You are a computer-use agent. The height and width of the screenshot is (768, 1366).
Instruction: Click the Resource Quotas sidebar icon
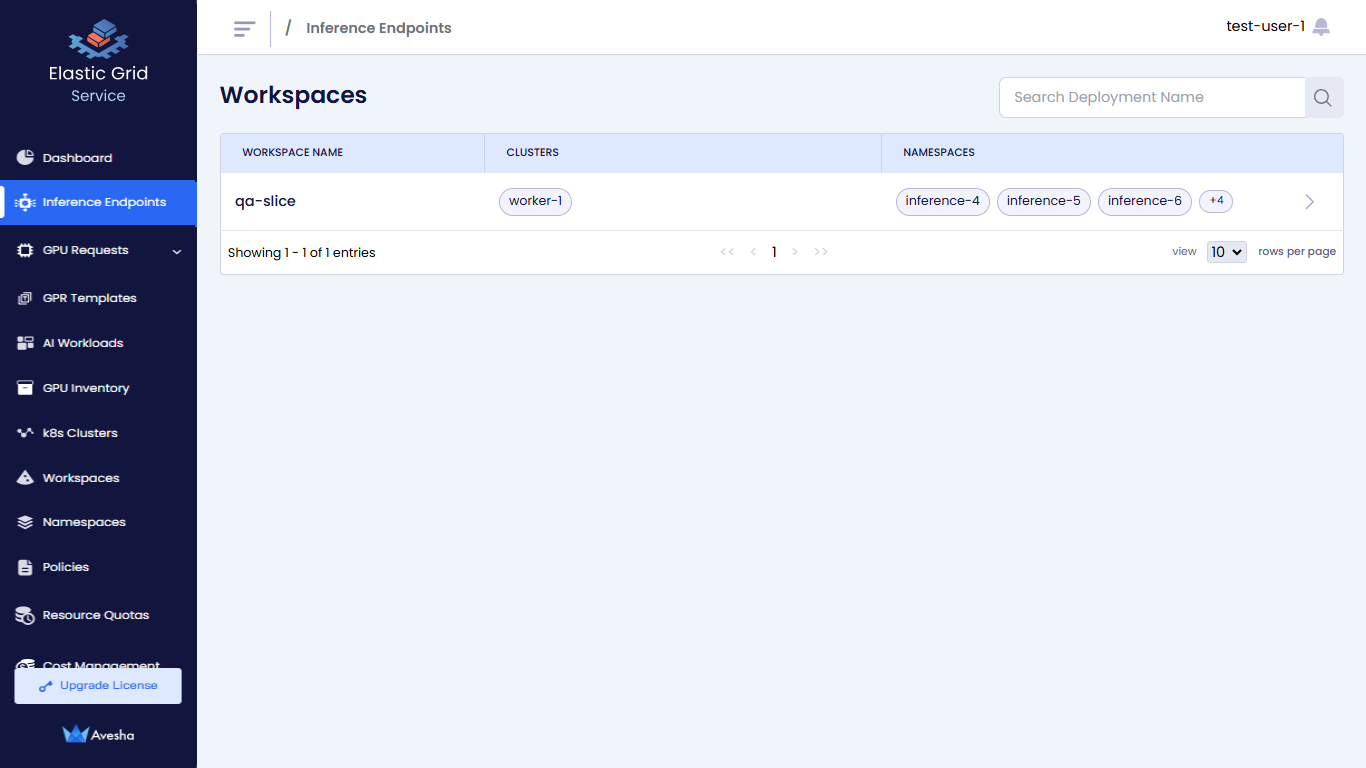[24, 614]
